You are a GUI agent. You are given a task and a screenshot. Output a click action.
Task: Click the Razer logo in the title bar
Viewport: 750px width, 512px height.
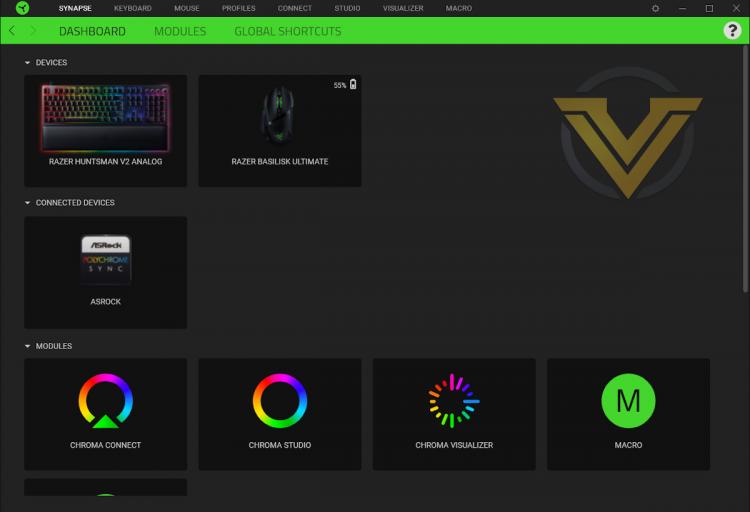click(22, 8)
